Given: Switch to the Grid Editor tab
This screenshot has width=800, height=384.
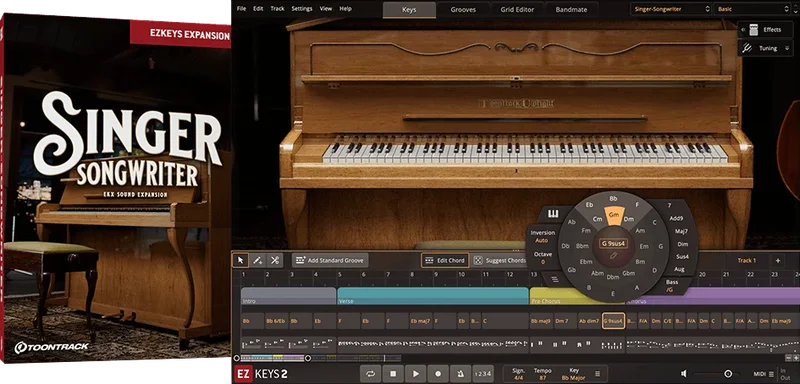Looking at the screenshot, I should pyautogui.click(x=517, y=10).
